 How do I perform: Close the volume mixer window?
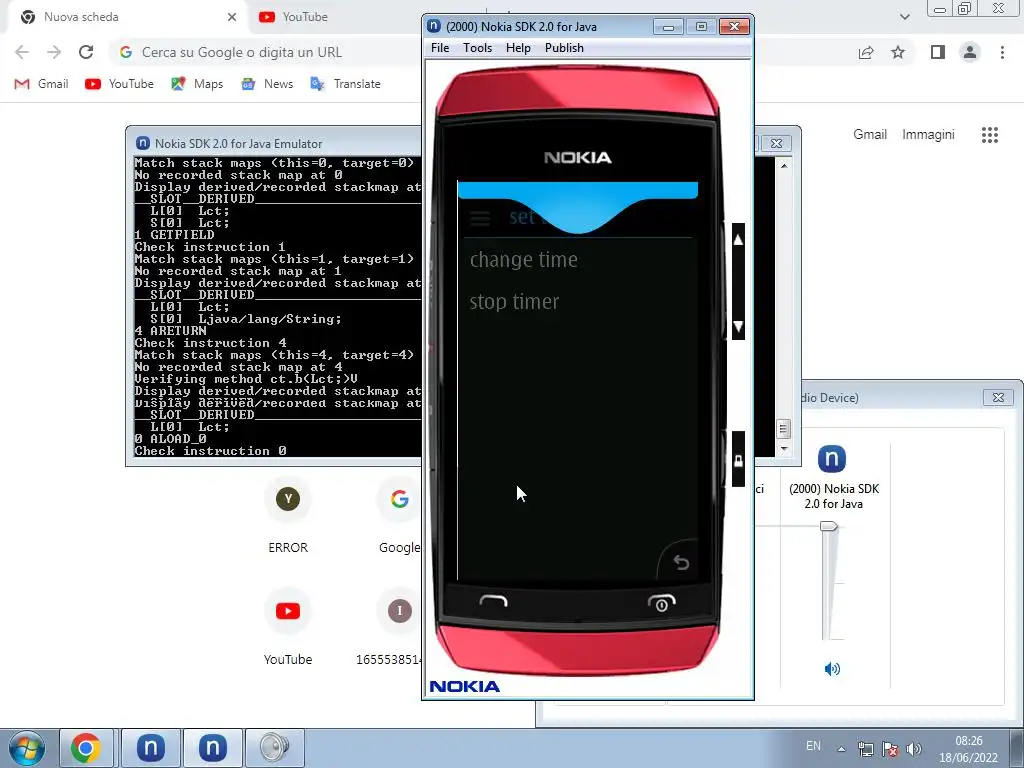998,397
